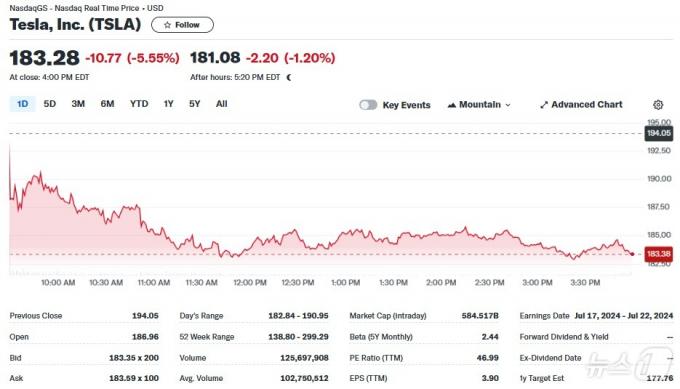
Task: Click the 187.50 price axis label
Action: click(659, 207)
